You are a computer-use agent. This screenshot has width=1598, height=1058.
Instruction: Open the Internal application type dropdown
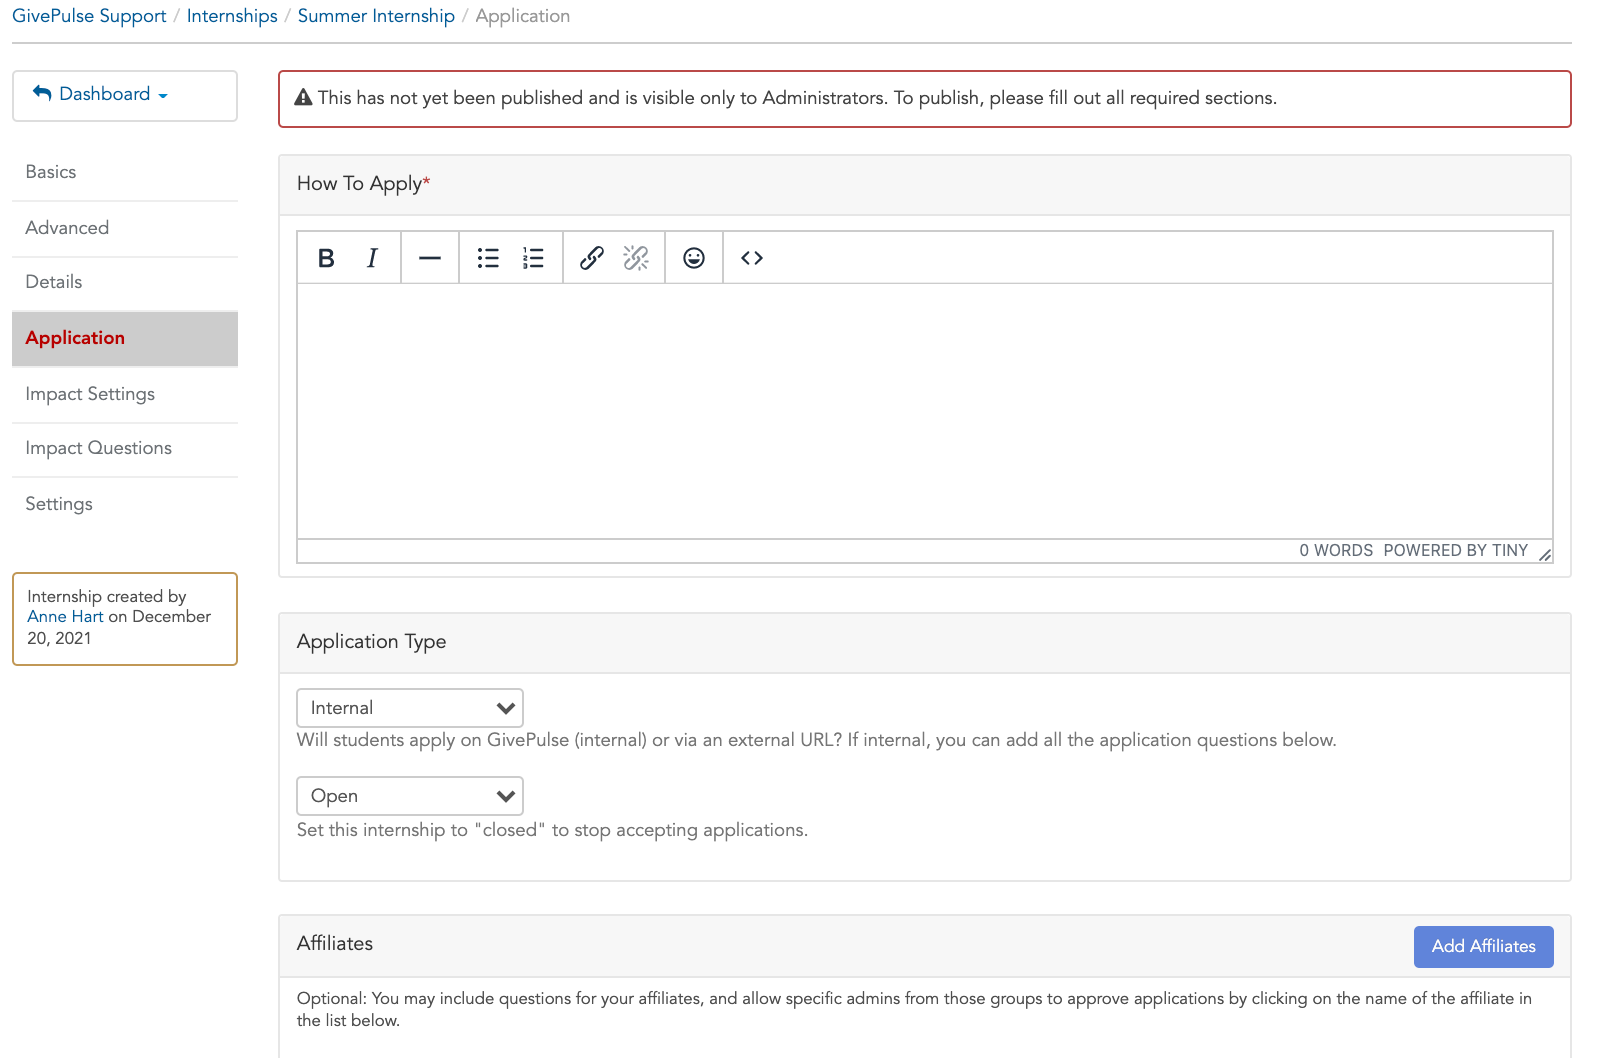[410, 708]
